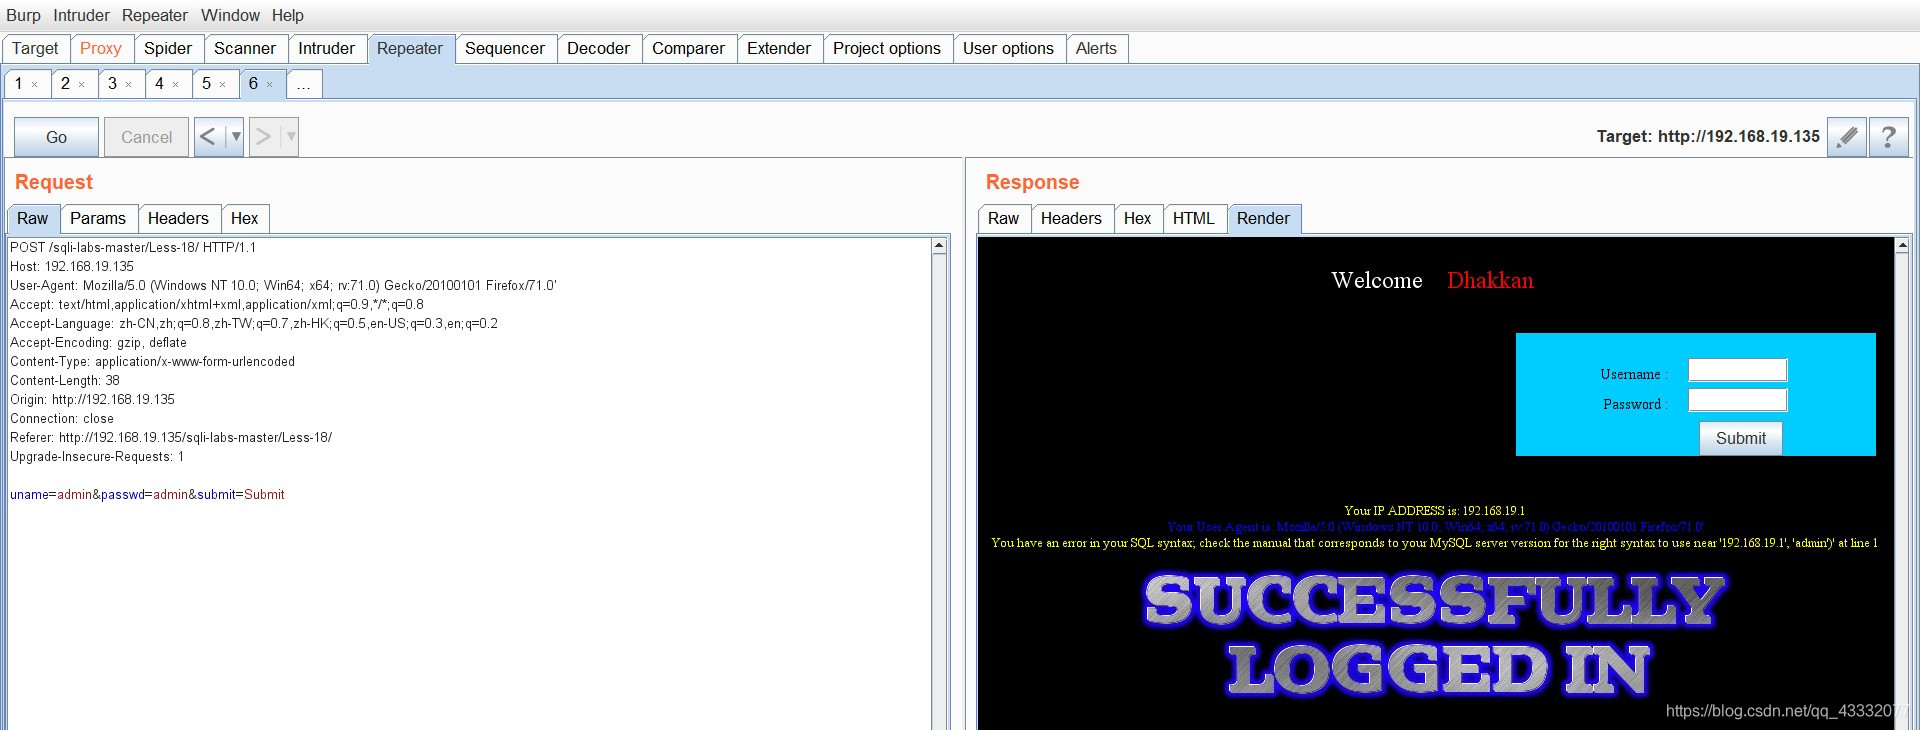Viewport: 1920px width, 730px height.
Task: Select the Repeater tool tab
Action: pos(410,48)
